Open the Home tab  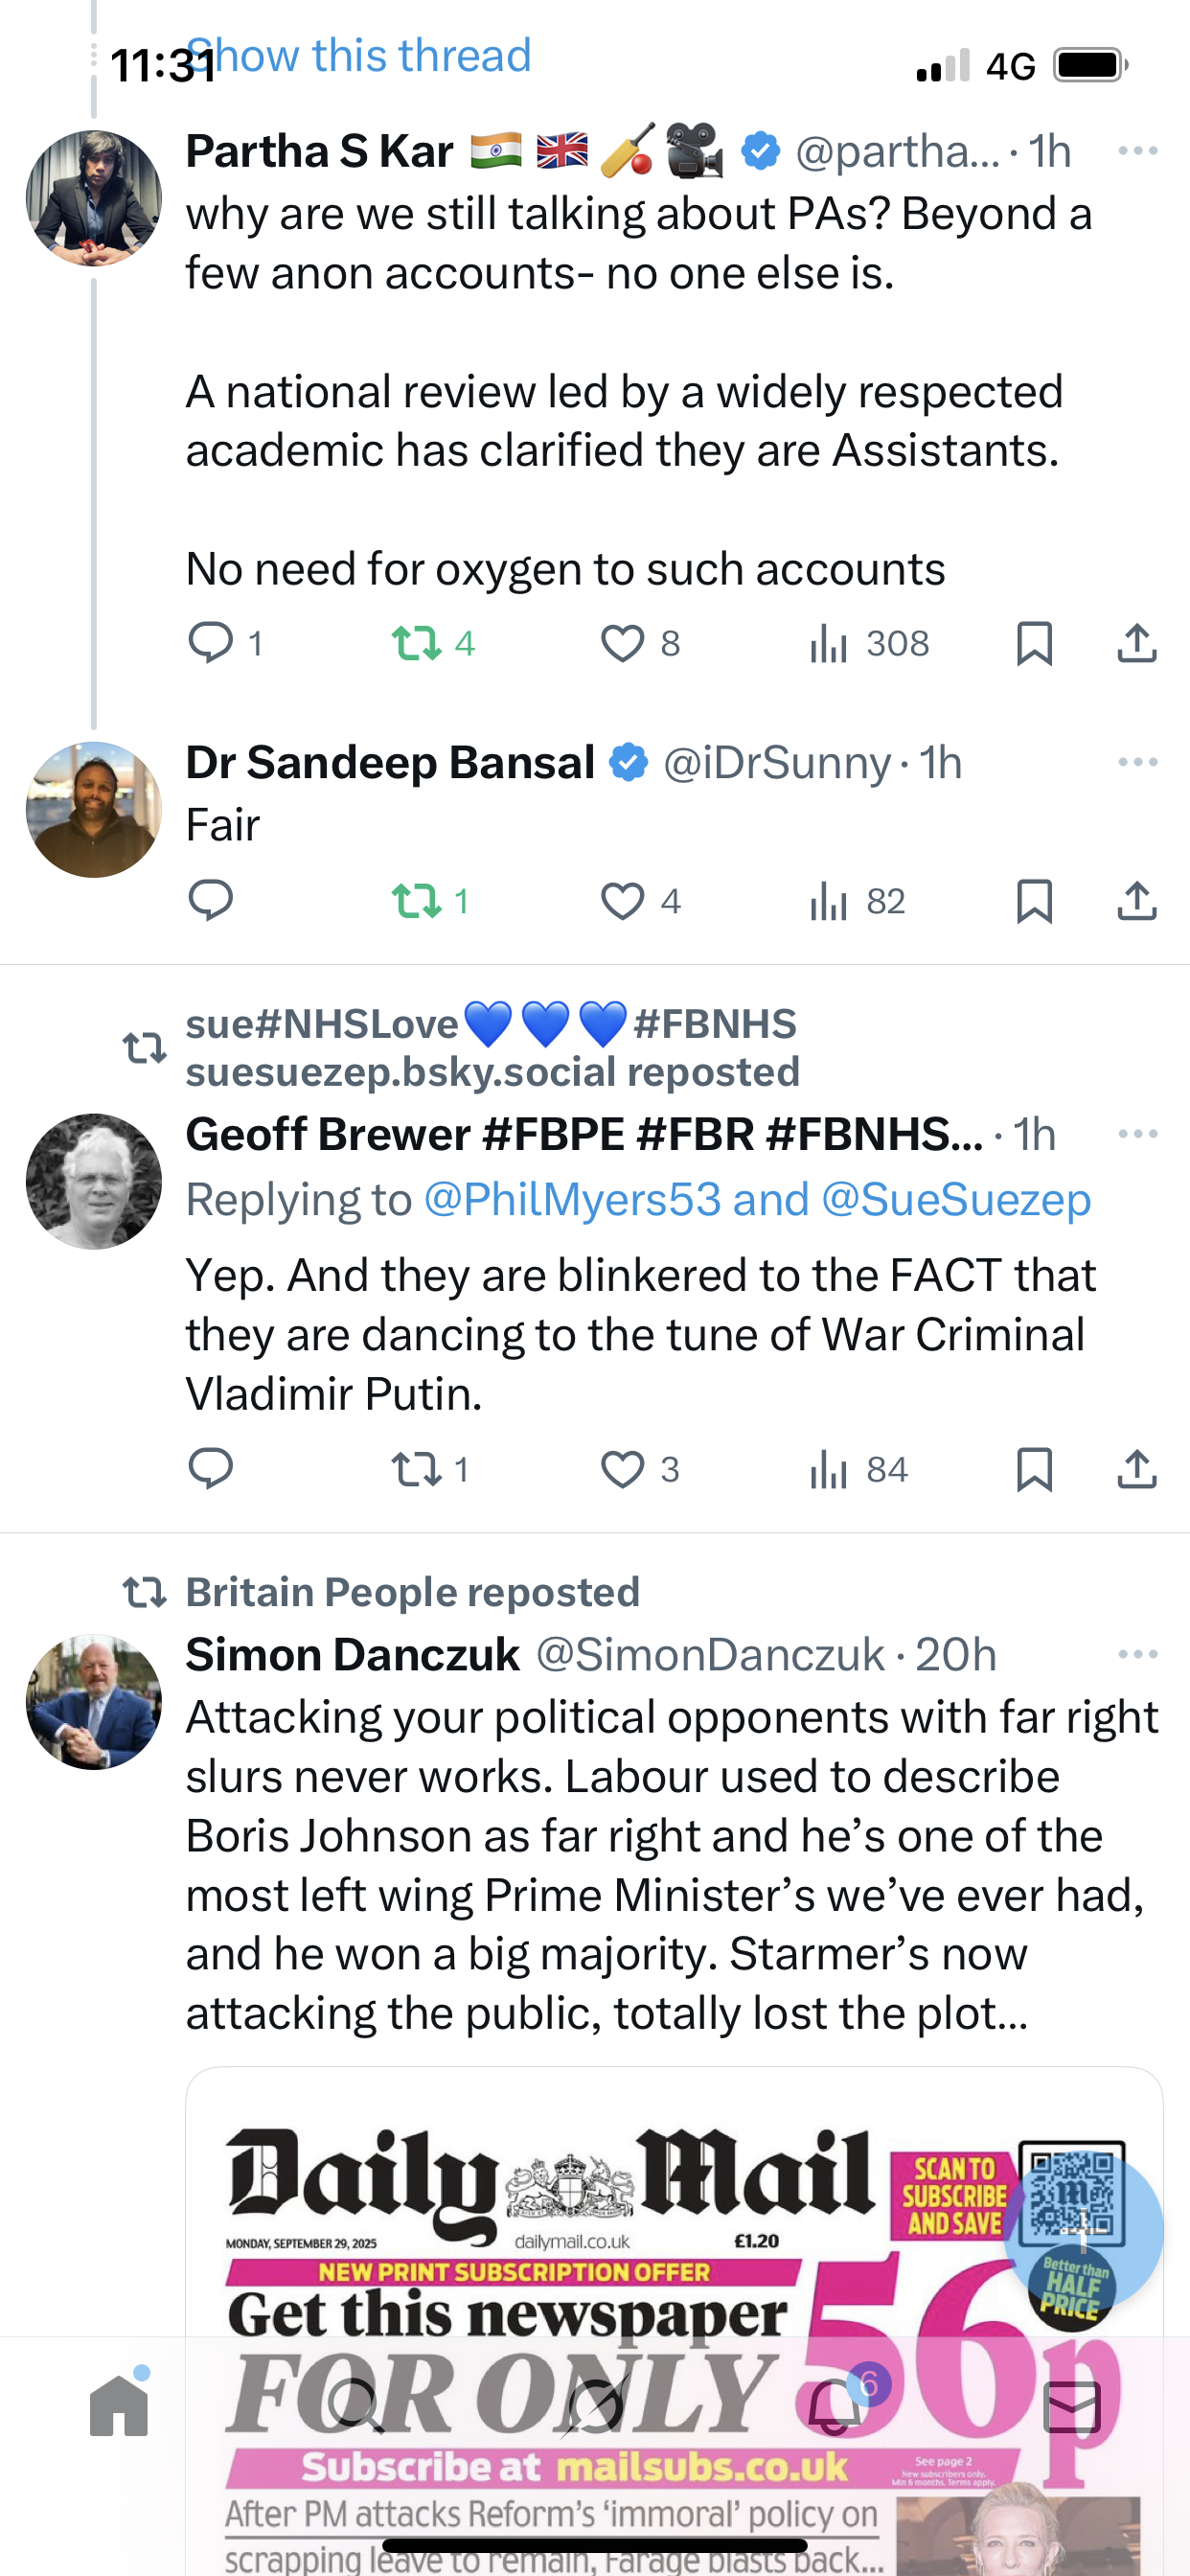click(x=119, y=2405)
